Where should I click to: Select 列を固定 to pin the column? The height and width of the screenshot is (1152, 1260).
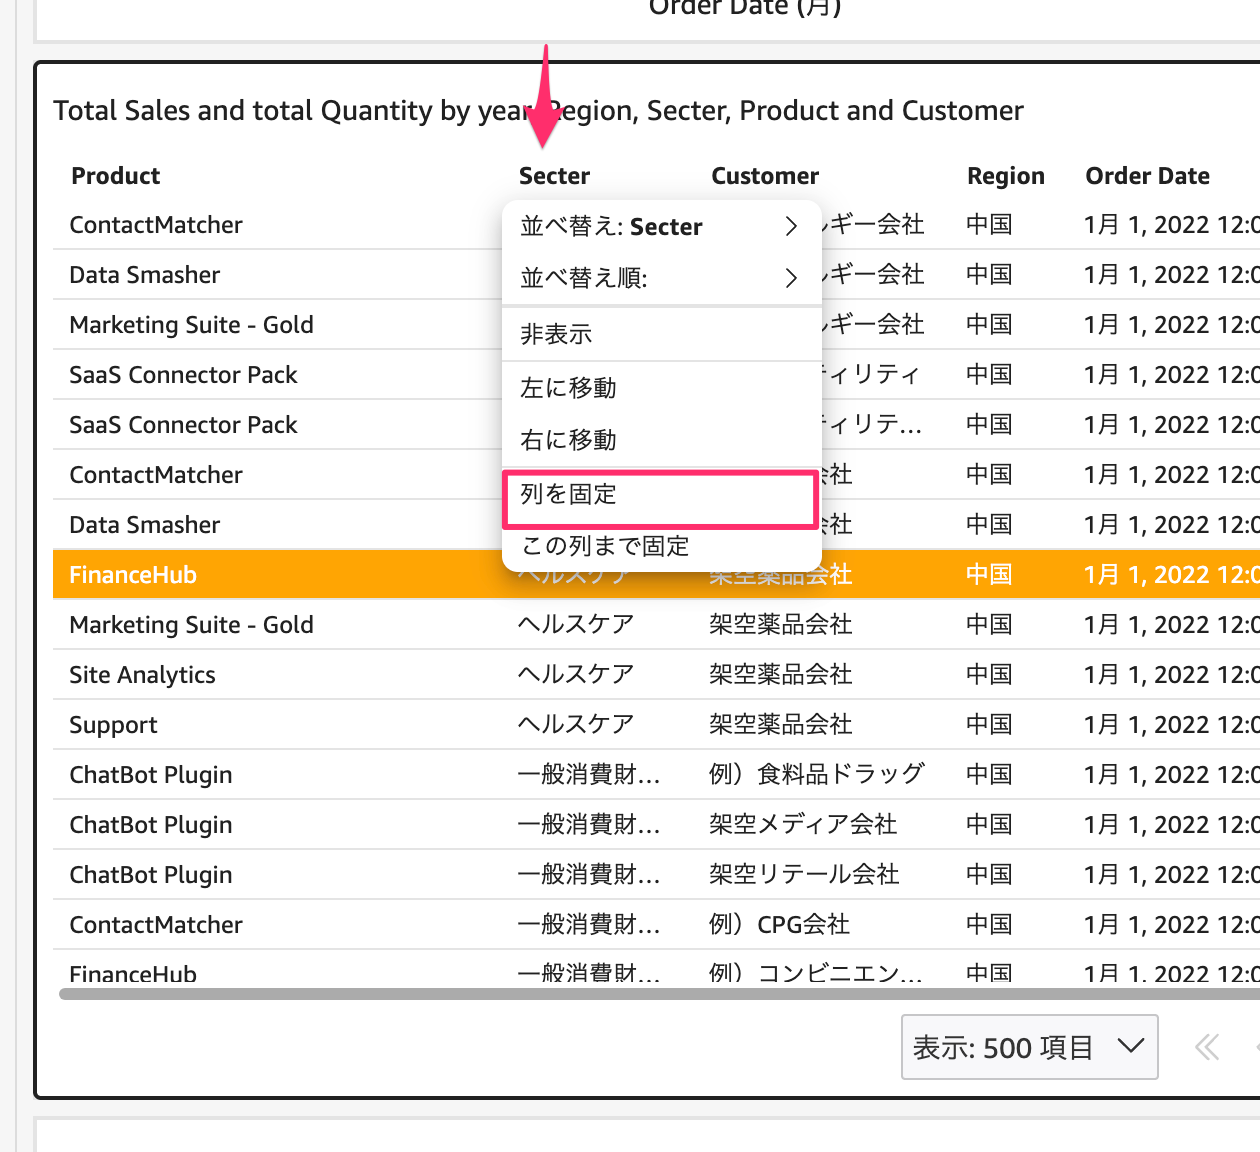point(661,494)
